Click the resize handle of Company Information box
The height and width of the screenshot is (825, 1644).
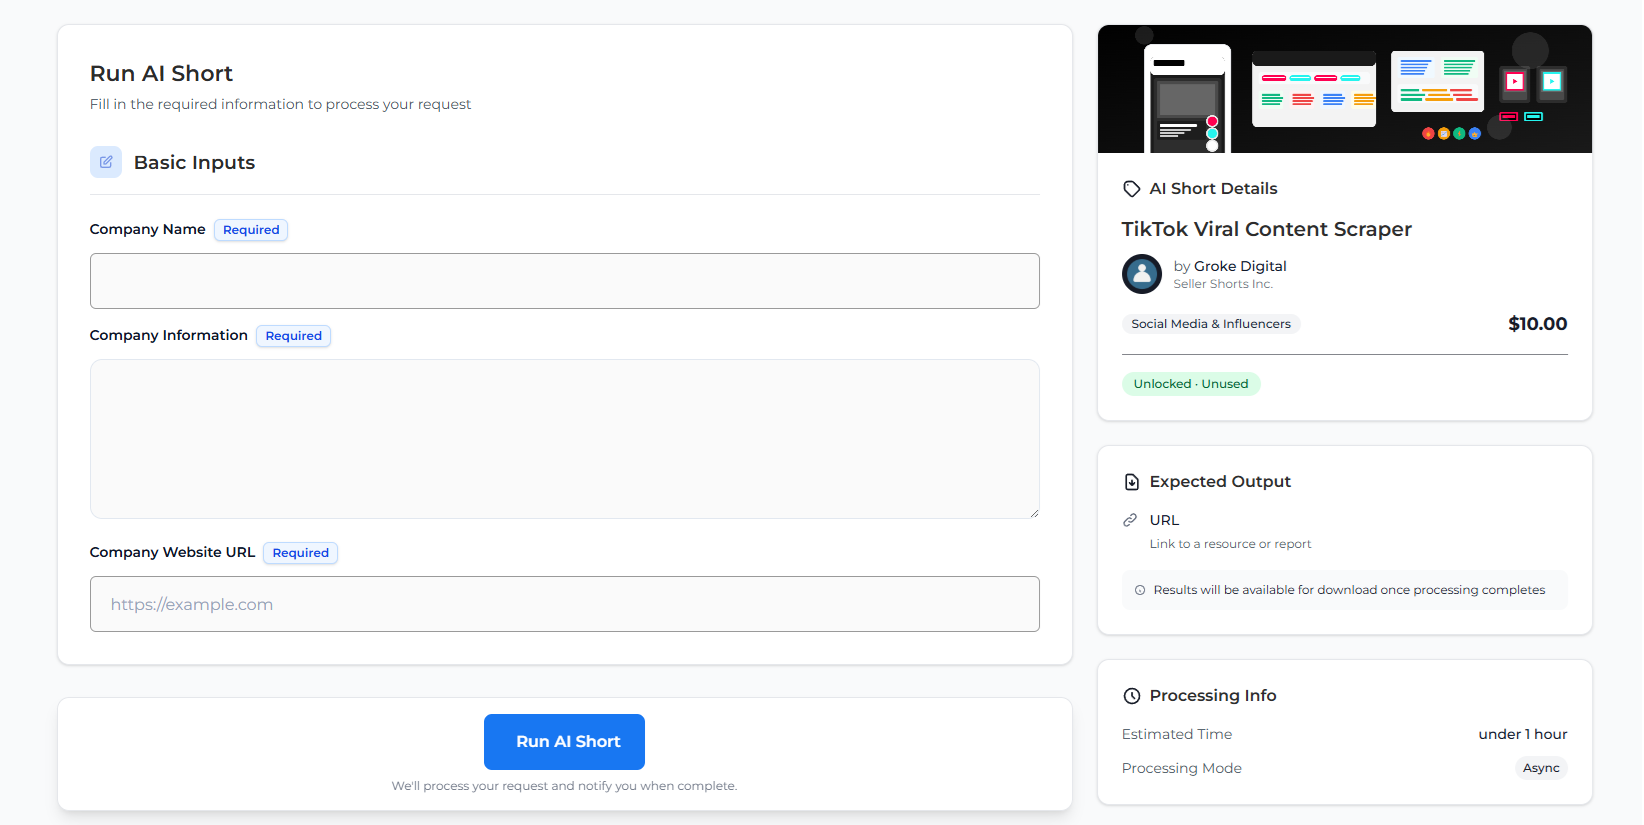click(x=1034, y=513)
